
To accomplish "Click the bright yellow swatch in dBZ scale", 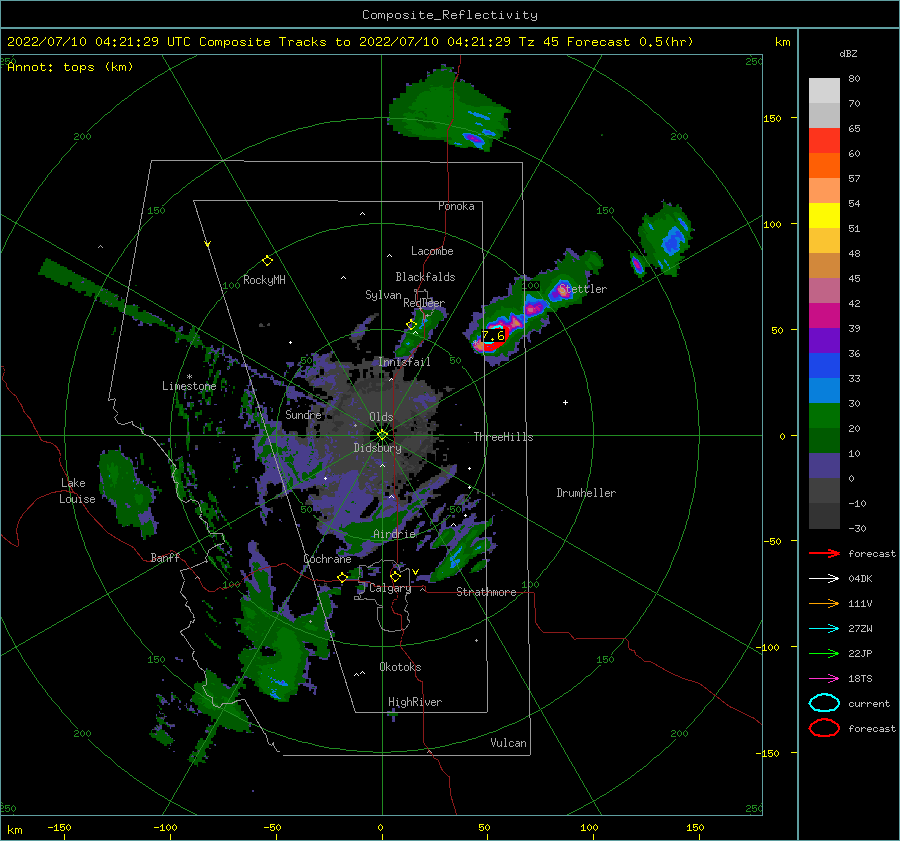I will [824, 215].
